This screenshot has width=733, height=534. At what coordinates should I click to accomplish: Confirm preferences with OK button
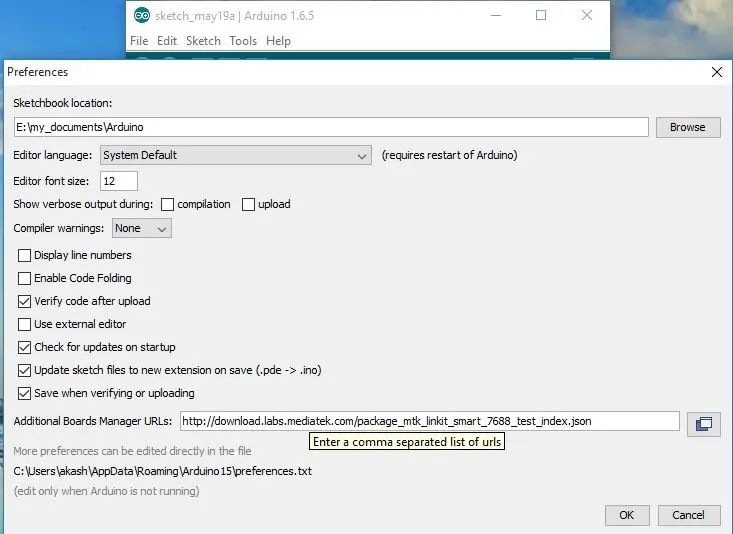point(627,515)
